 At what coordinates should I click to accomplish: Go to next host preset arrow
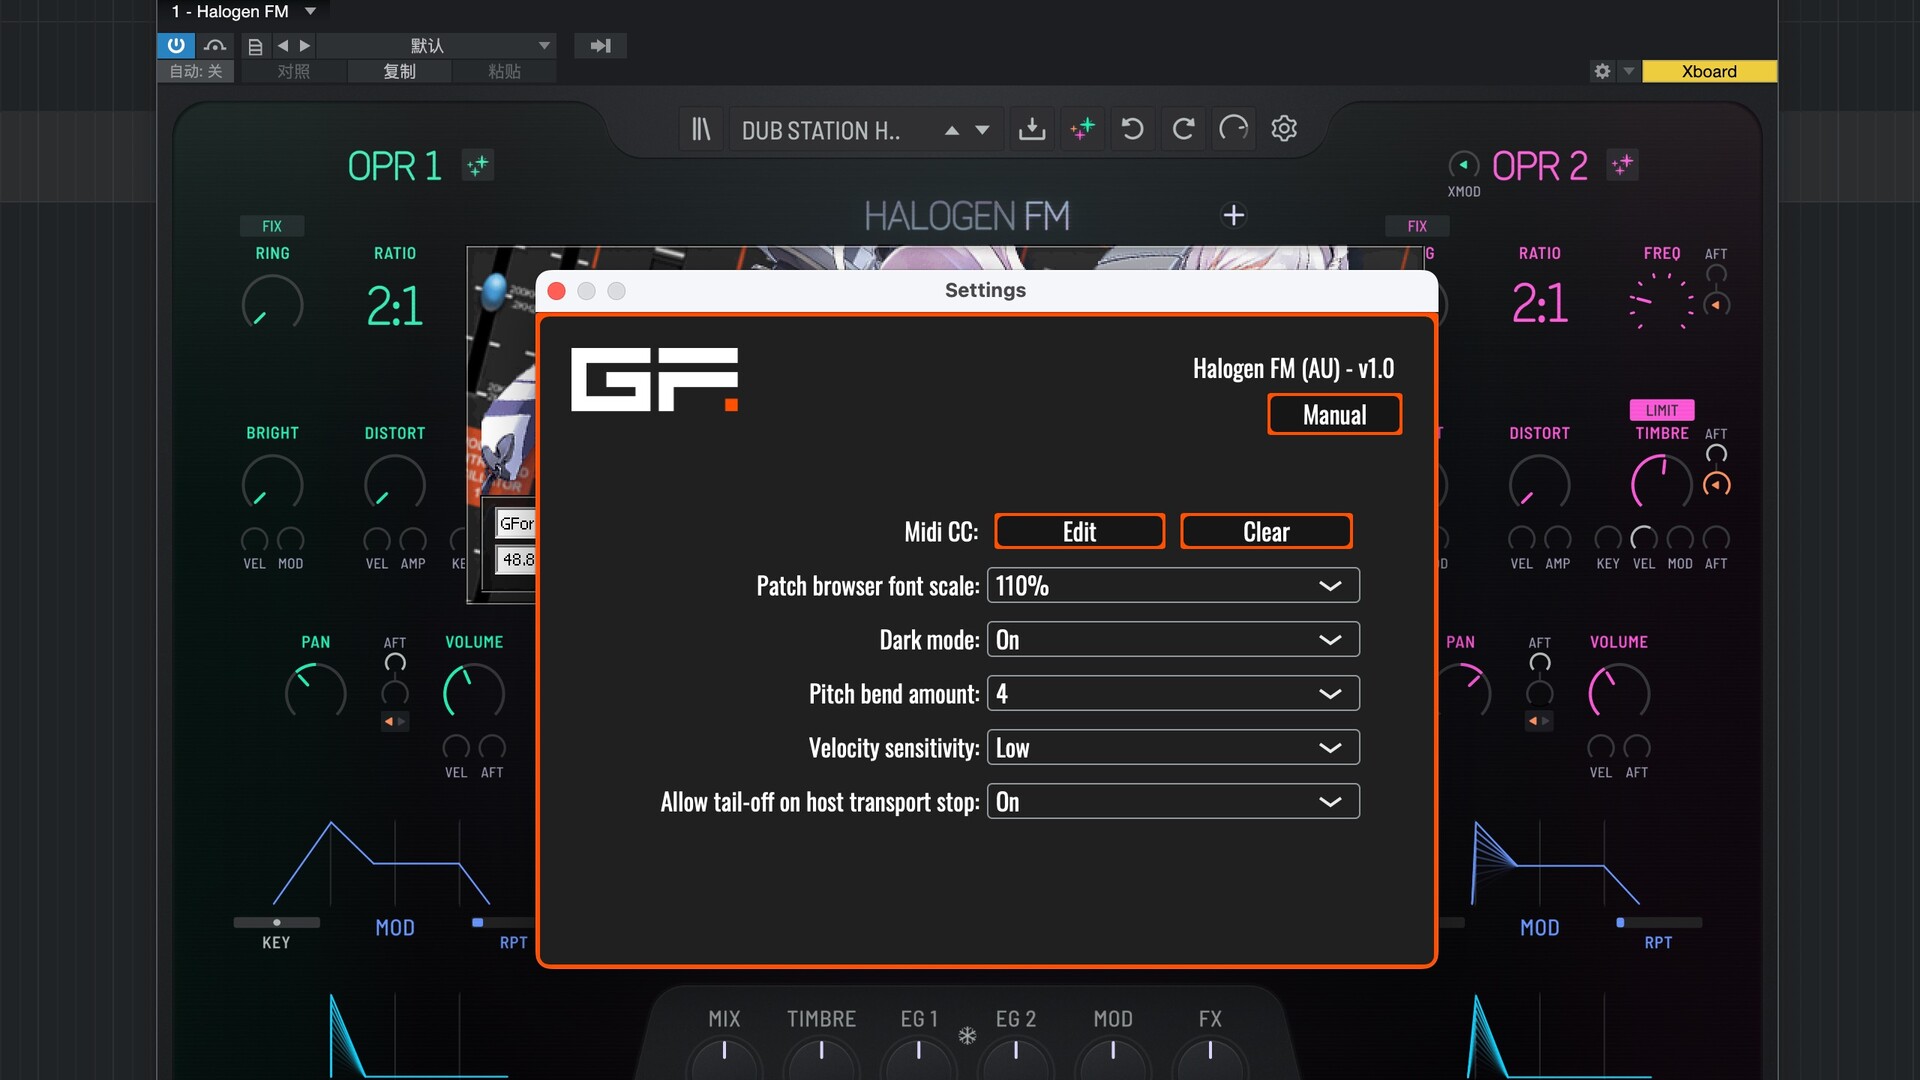[305, 45]
